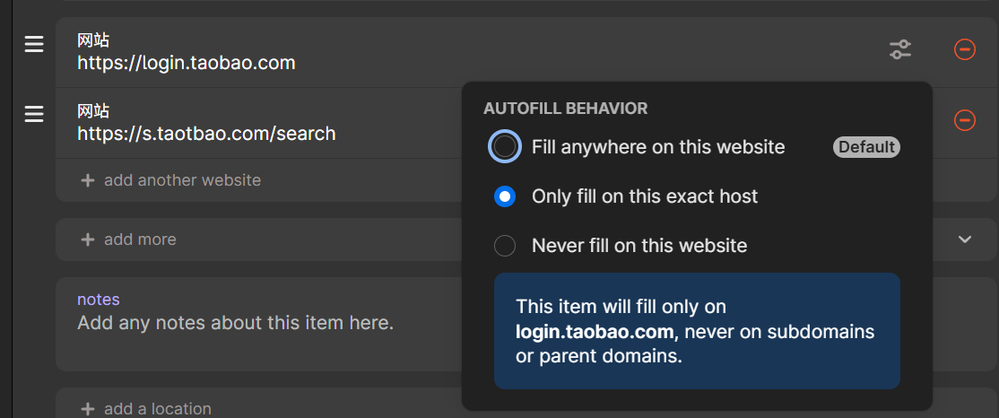Screen dimensions: 999x418
Task: Remove the login.taobao.com website entry
Action: pos(964,49)
